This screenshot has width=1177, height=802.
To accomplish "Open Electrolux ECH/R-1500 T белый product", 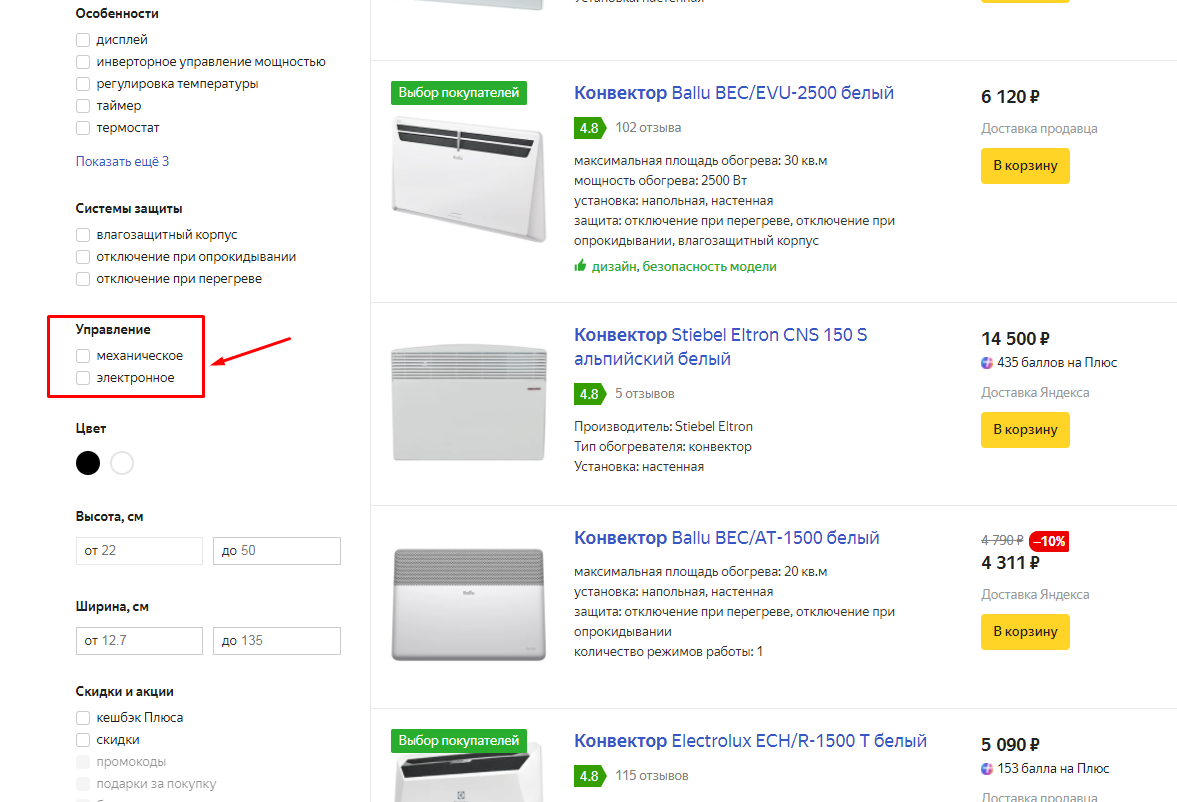I will pos(750,740).
